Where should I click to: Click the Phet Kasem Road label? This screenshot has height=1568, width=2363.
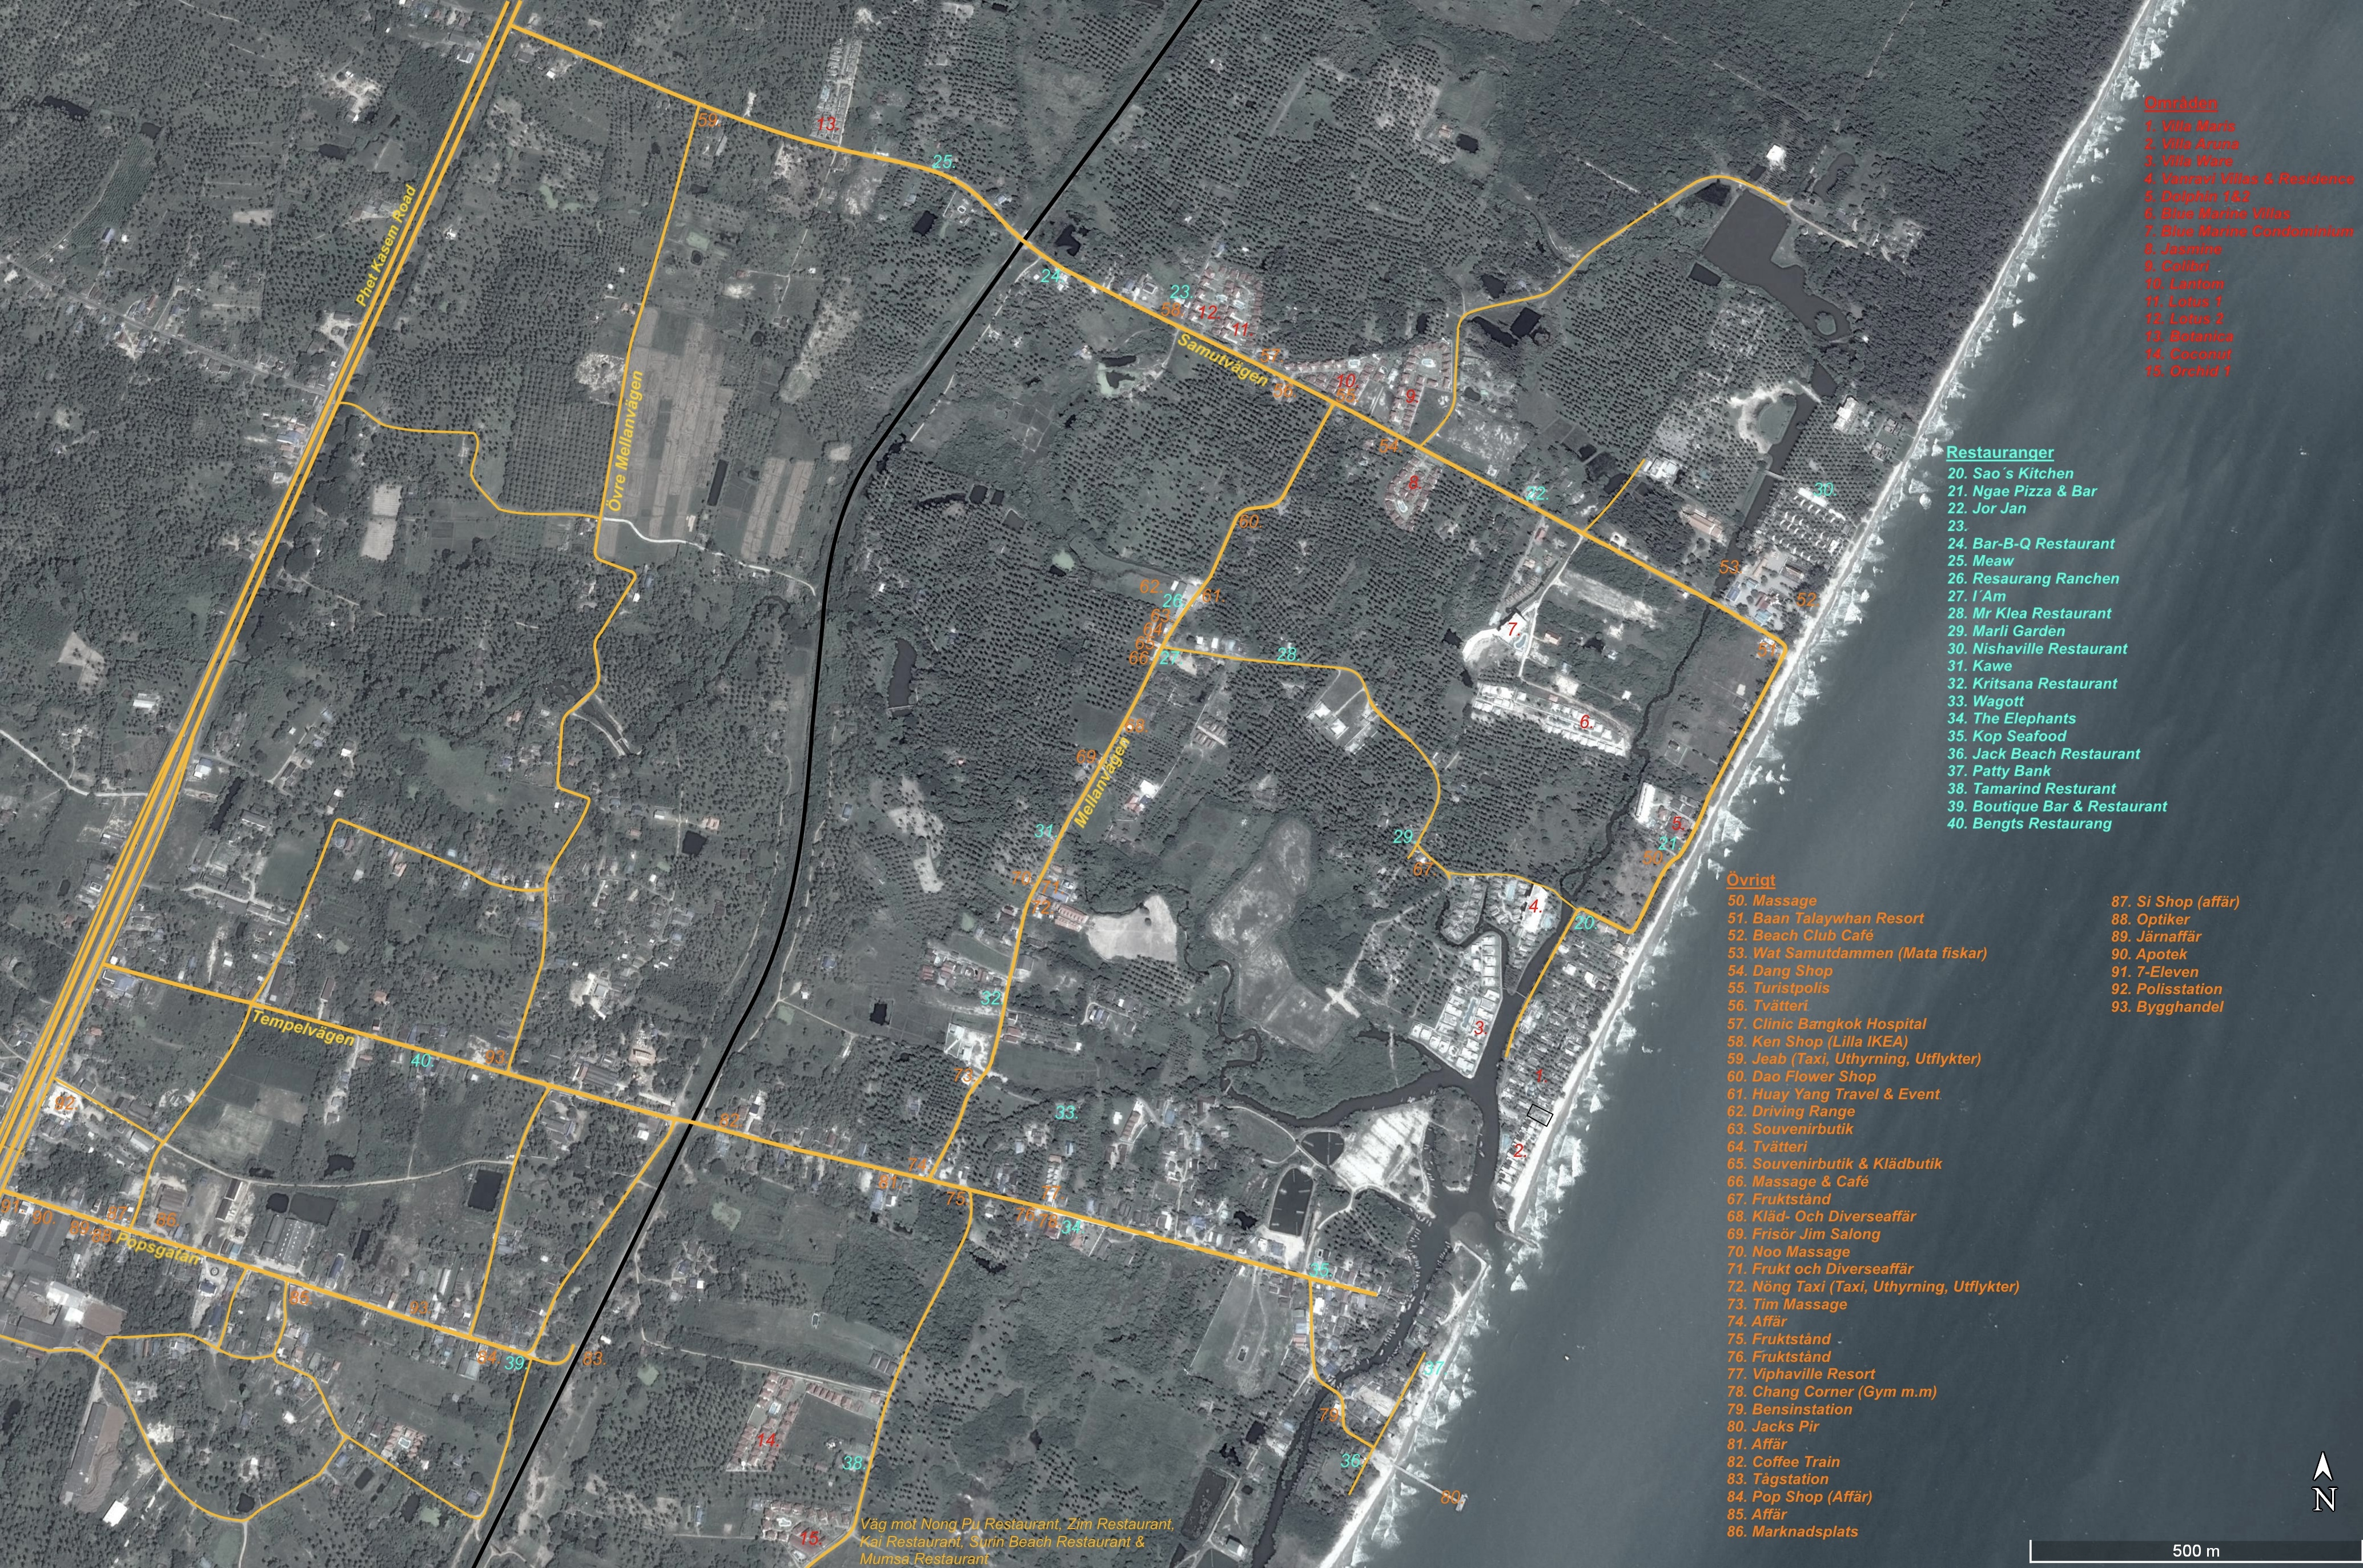click(x=385, y=245)
